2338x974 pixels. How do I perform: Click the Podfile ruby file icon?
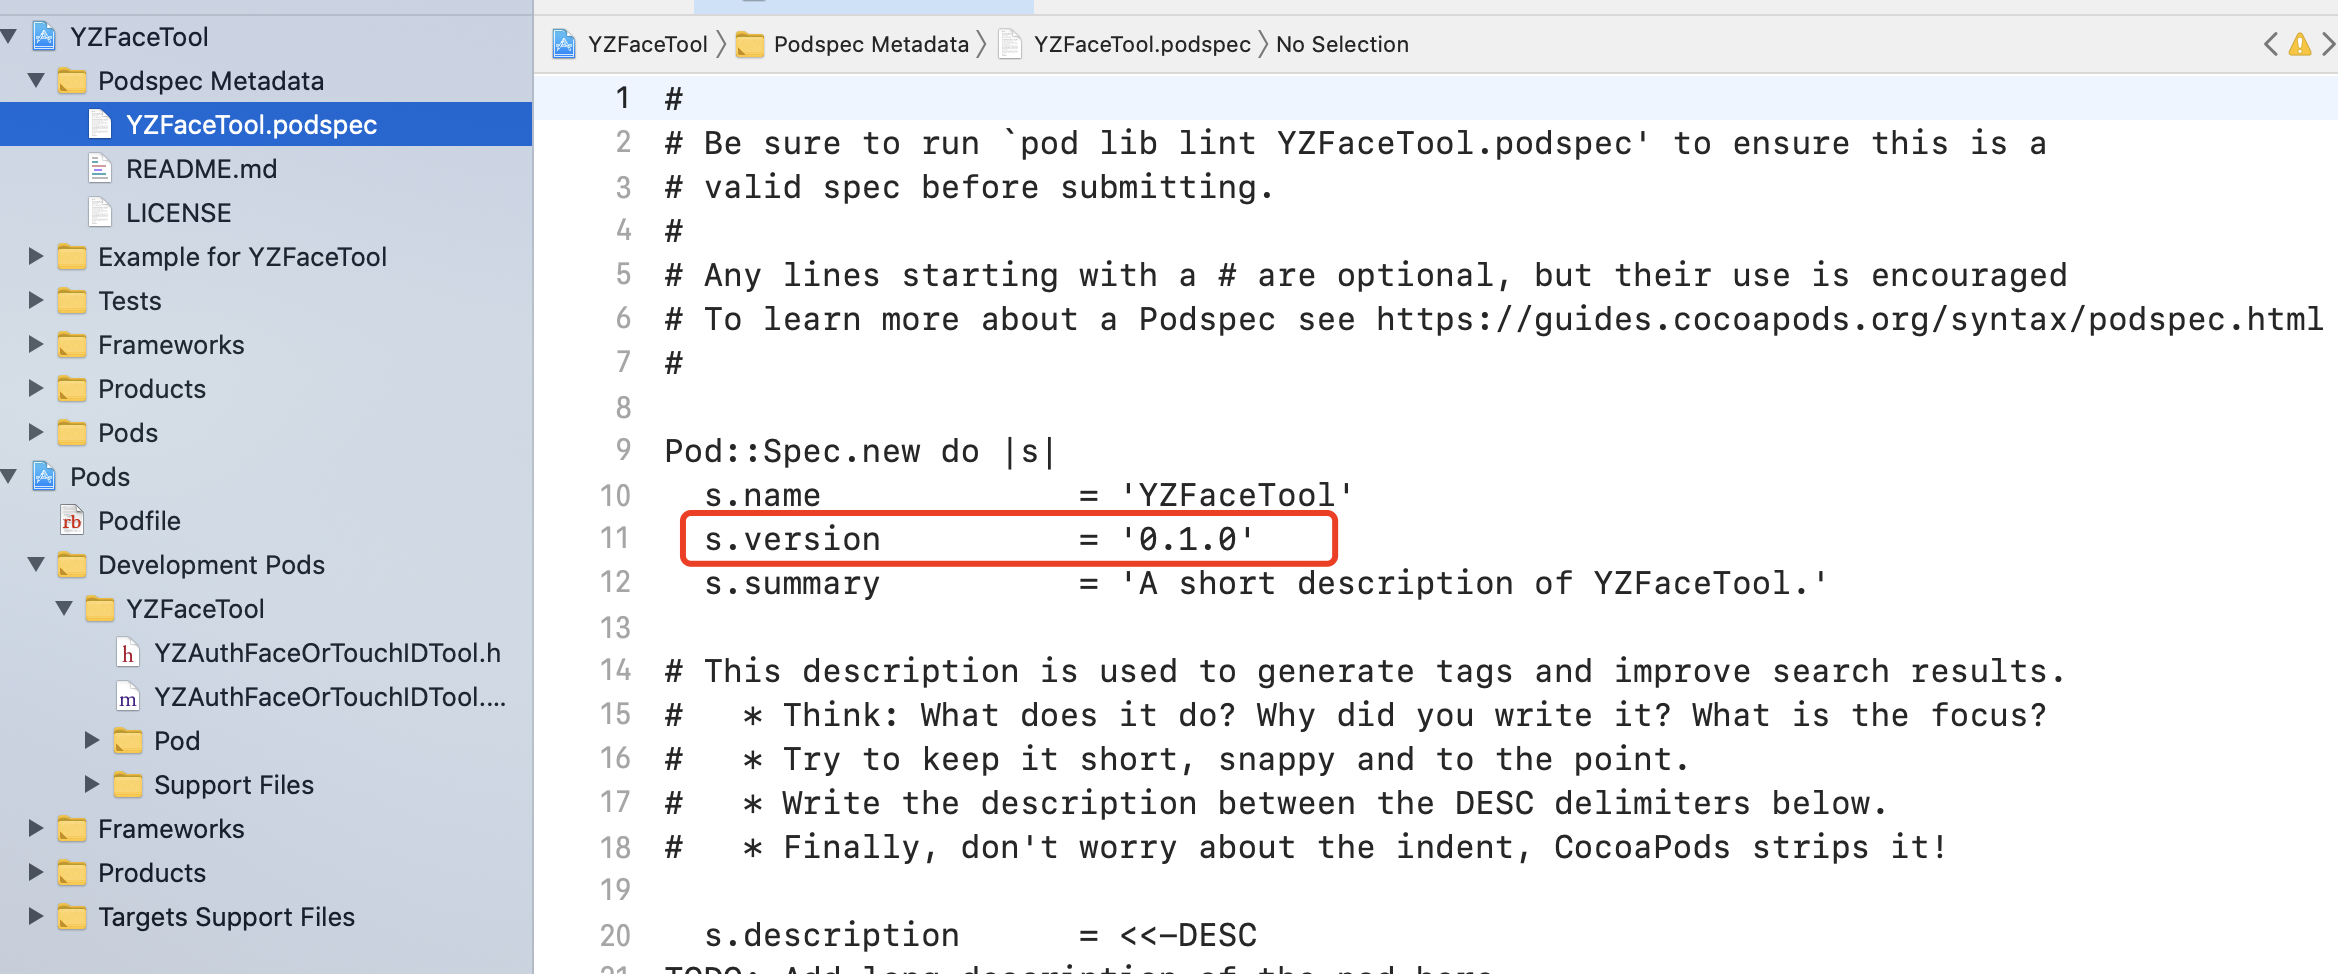coord(72,521)
